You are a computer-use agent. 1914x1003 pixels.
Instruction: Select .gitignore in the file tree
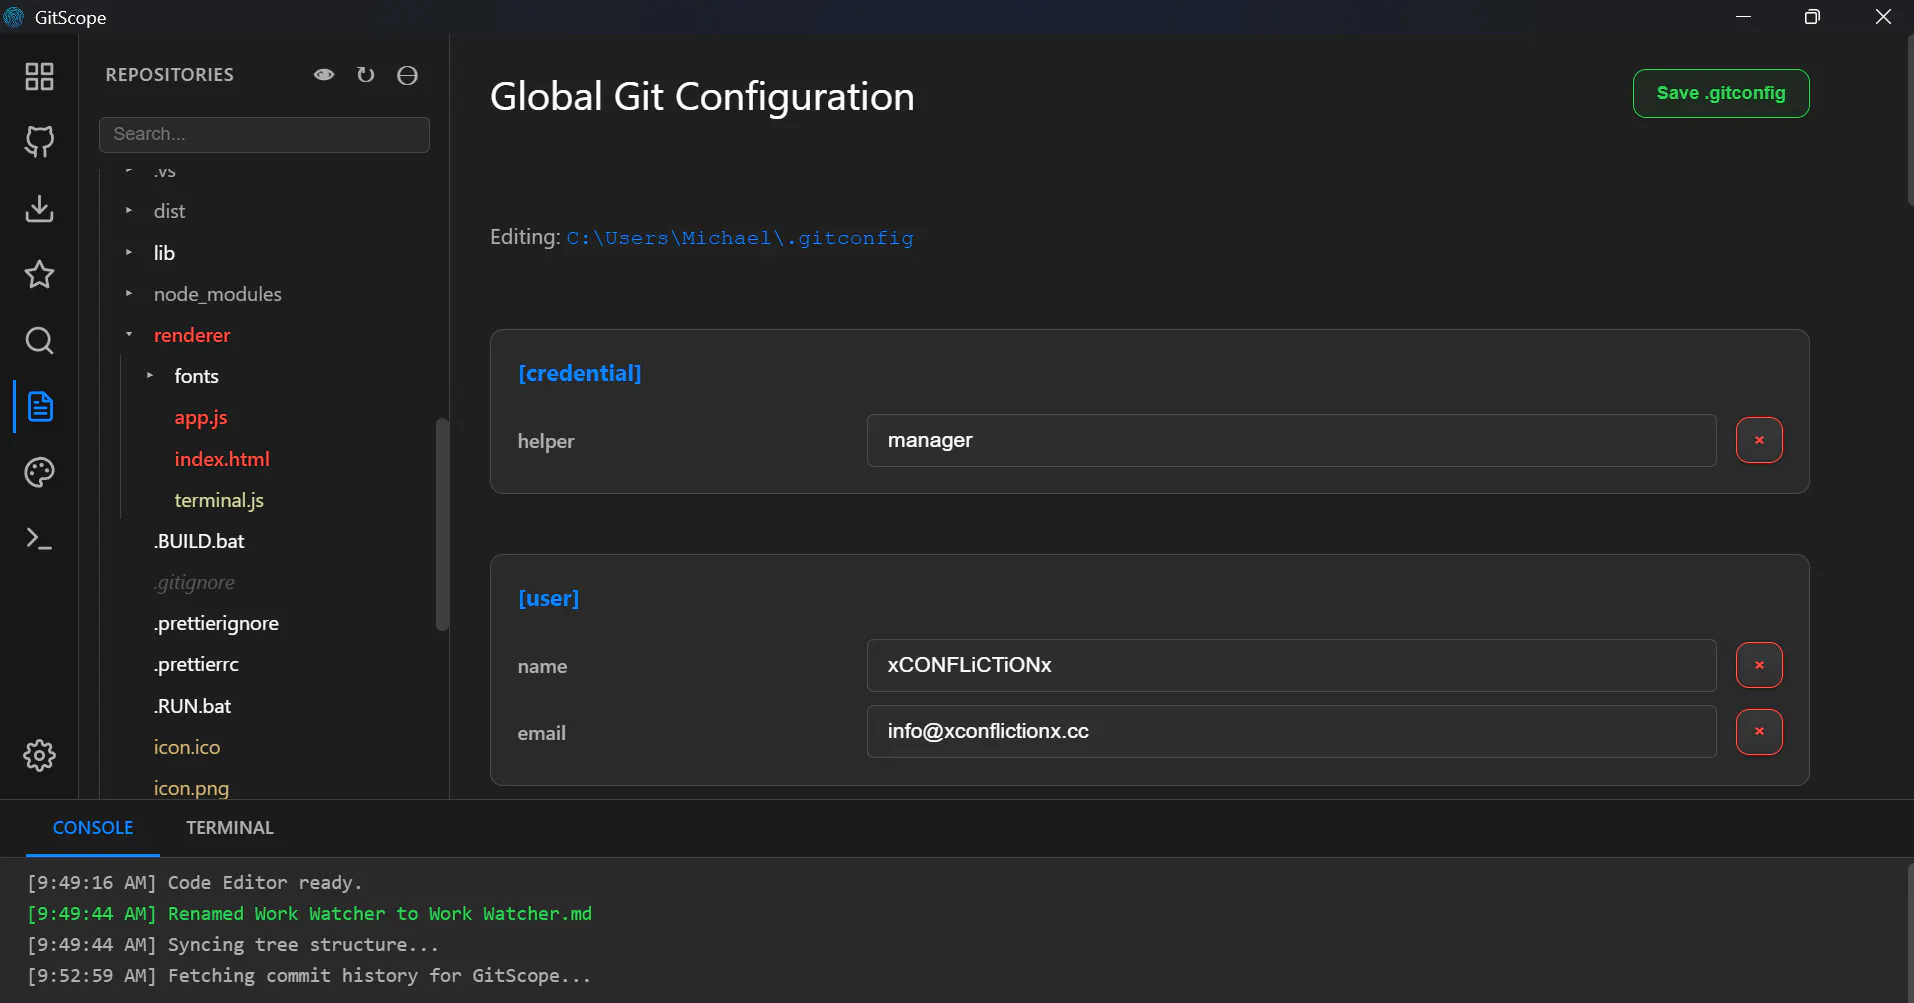coord(194,582)
